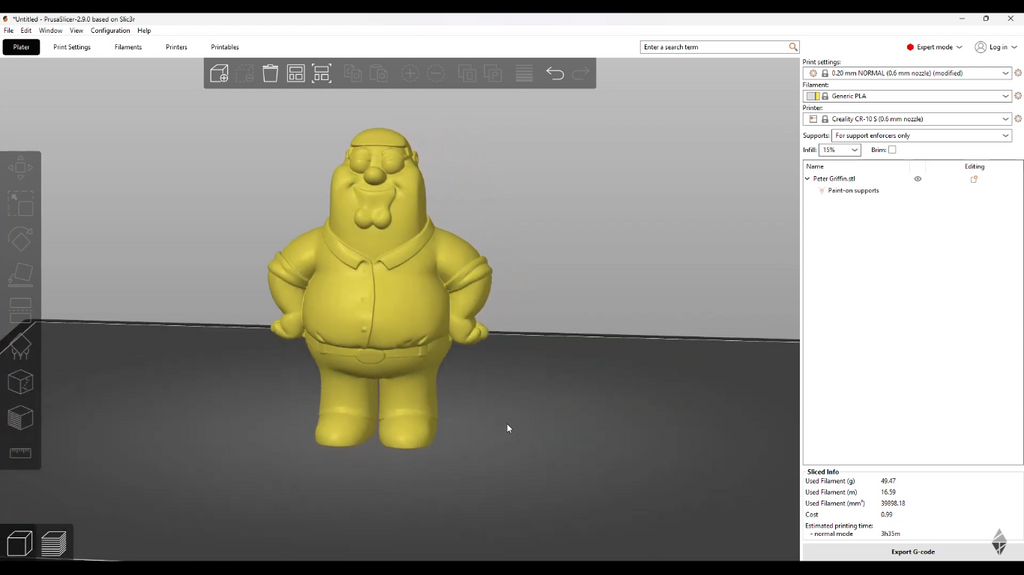Toggle the Brim checkbox
Image resolution: width=1024 pixels, height=575 pixels.
892,150
